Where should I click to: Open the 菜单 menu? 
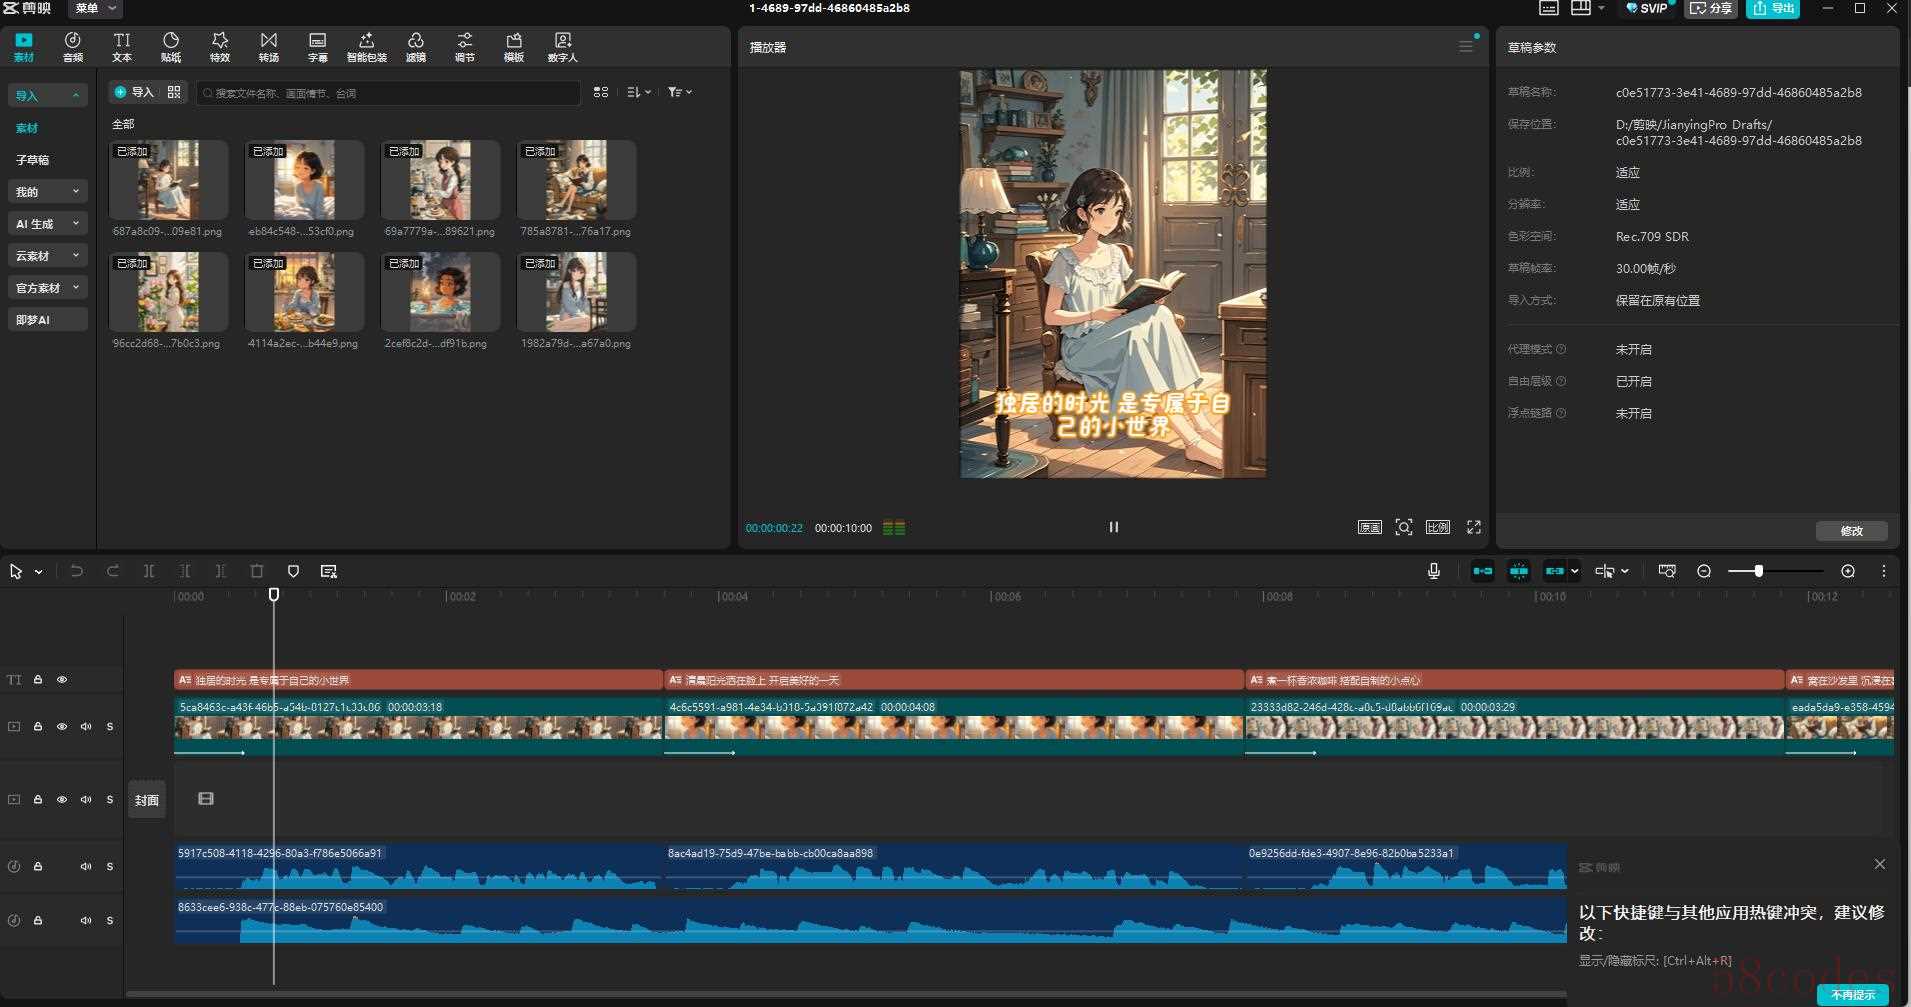[95, 8]
